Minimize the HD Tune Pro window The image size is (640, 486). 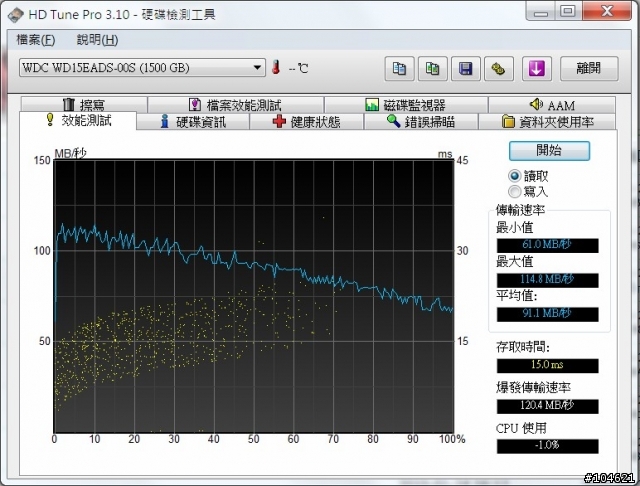coord(540,11)
